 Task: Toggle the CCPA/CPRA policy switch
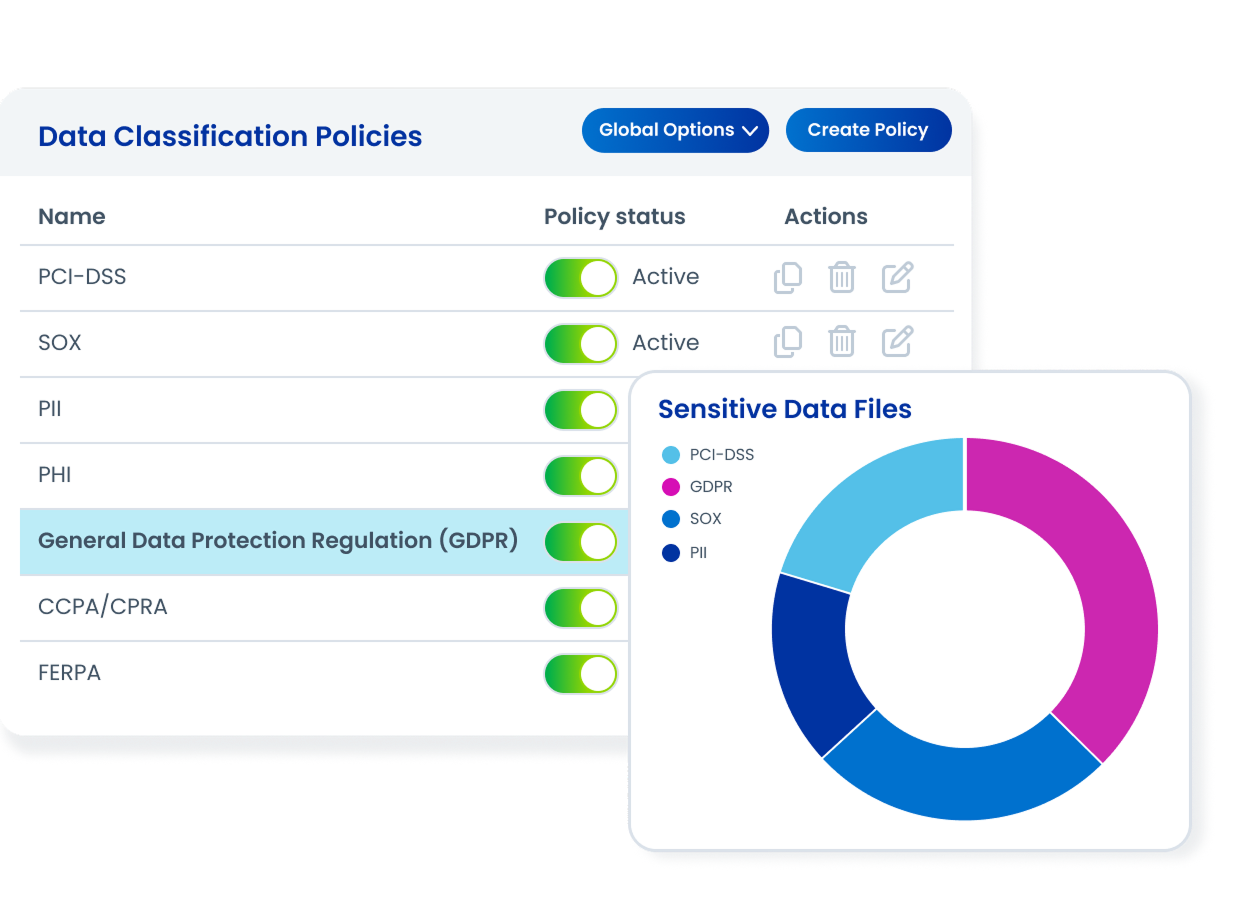pyautogui.click(x=581, y=607)
